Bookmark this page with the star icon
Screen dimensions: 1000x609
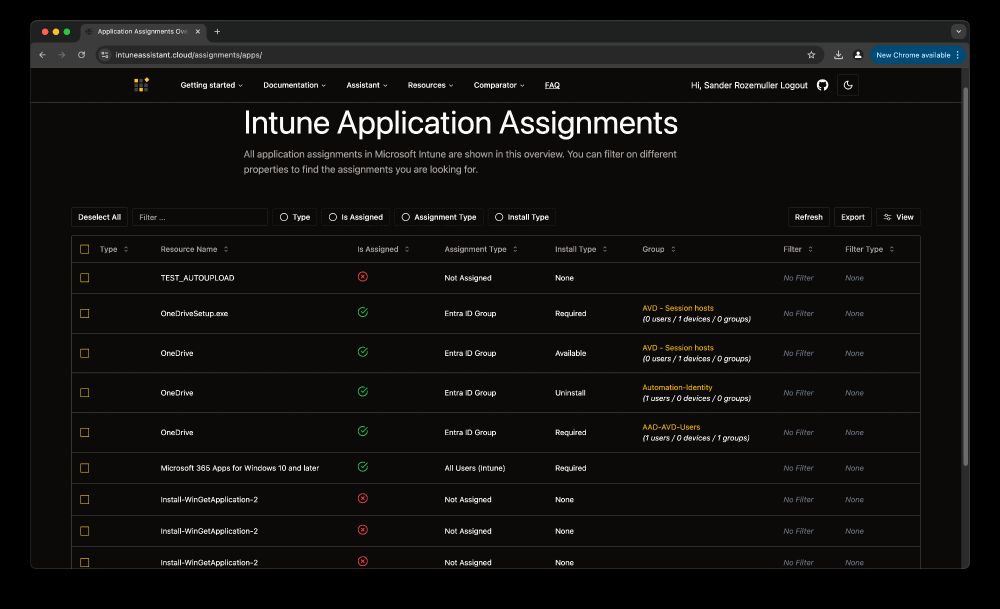pos(811,55)
